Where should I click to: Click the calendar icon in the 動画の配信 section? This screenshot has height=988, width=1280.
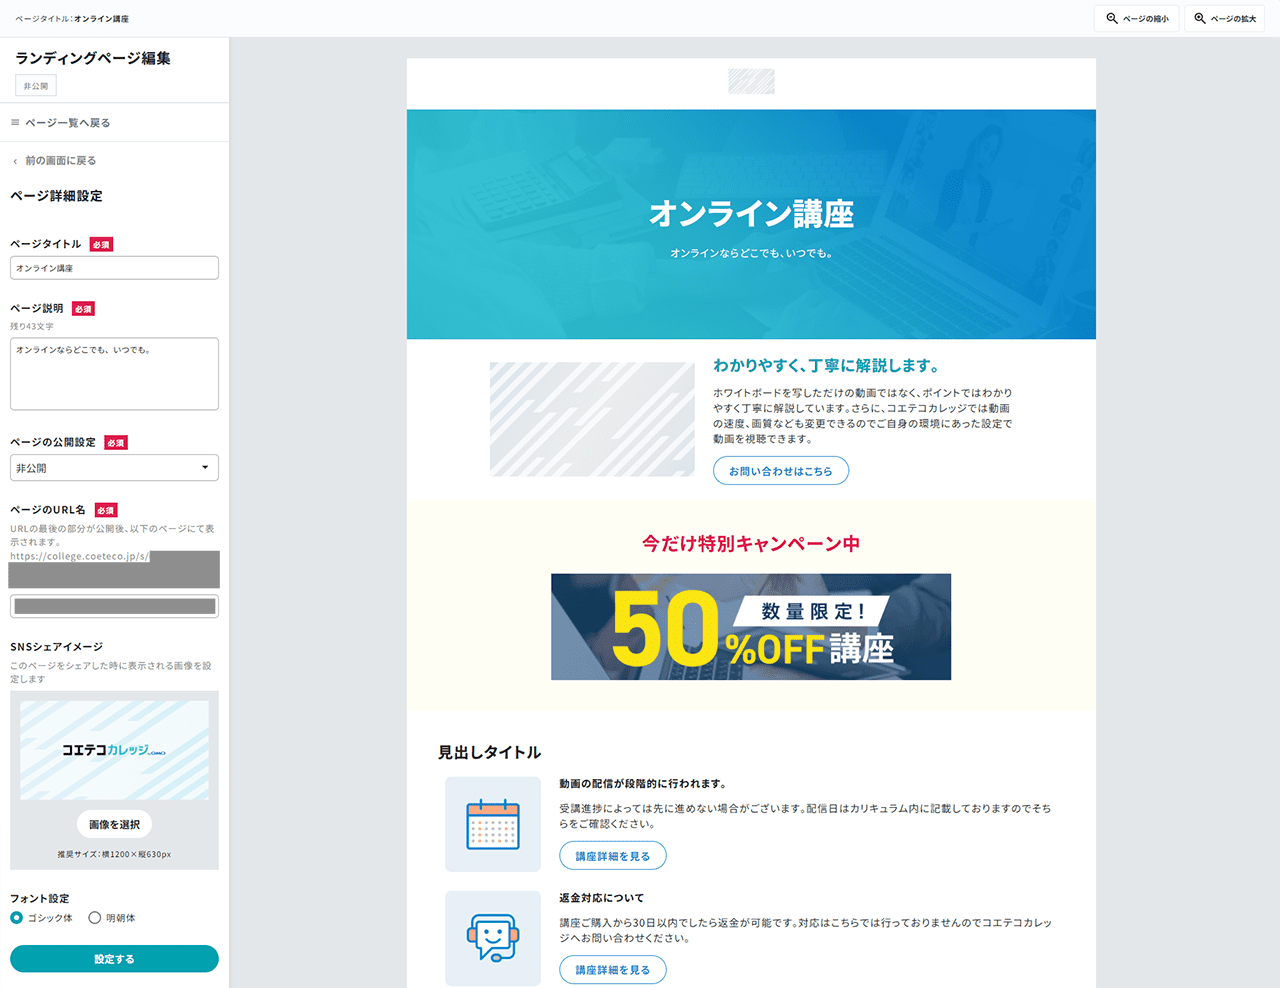tap(493, 824)
